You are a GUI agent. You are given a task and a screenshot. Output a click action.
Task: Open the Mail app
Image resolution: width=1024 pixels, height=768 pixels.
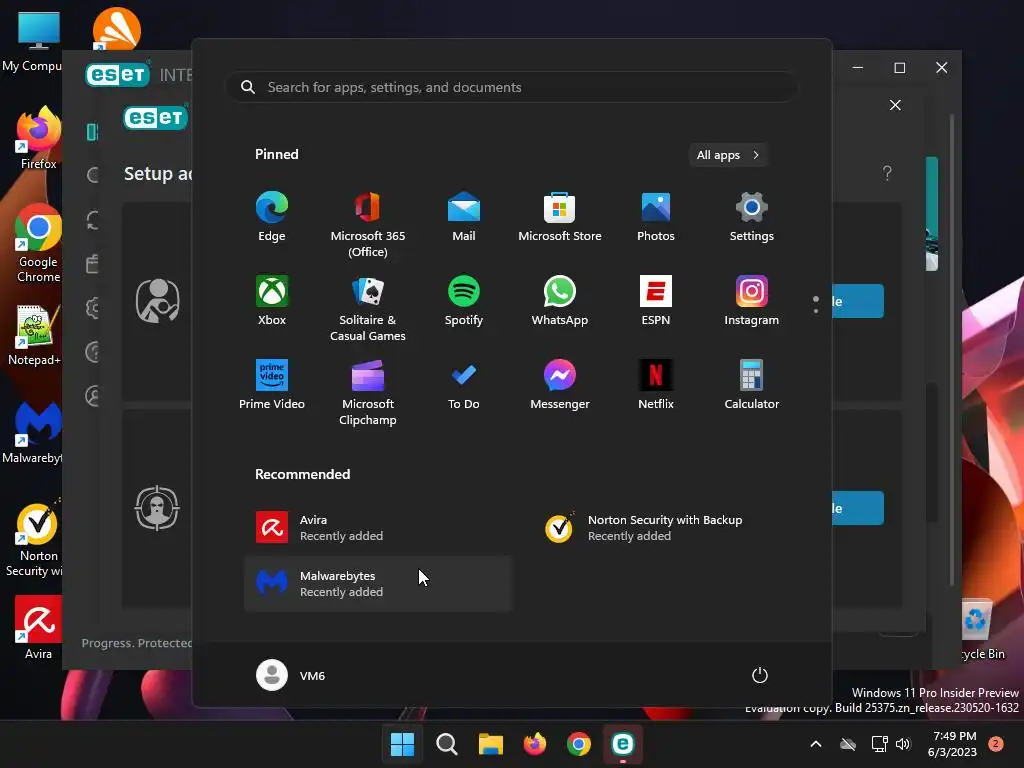click(x=464, y=217)
